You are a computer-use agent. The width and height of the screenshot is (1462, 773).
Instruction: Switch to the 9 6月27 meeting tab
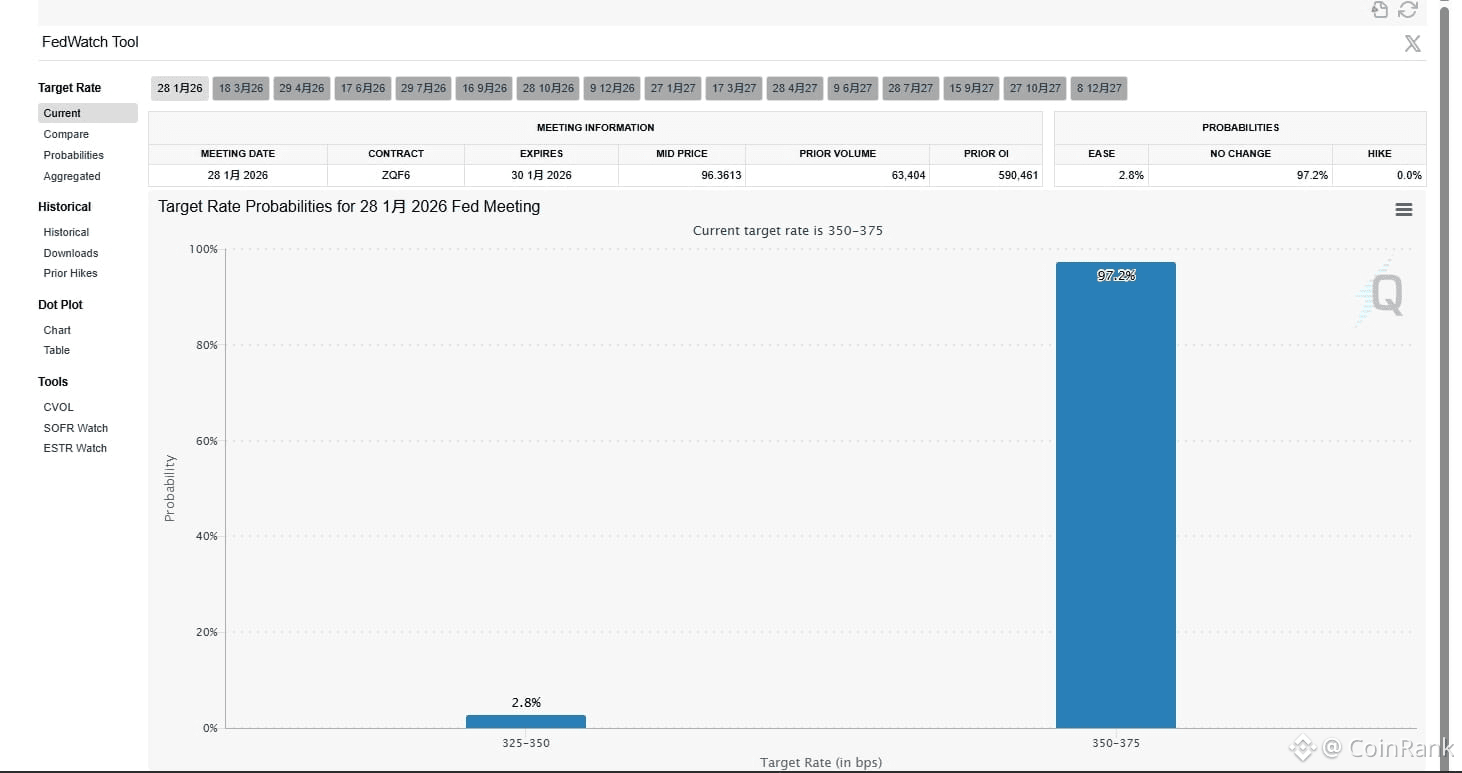pos(852,88)
